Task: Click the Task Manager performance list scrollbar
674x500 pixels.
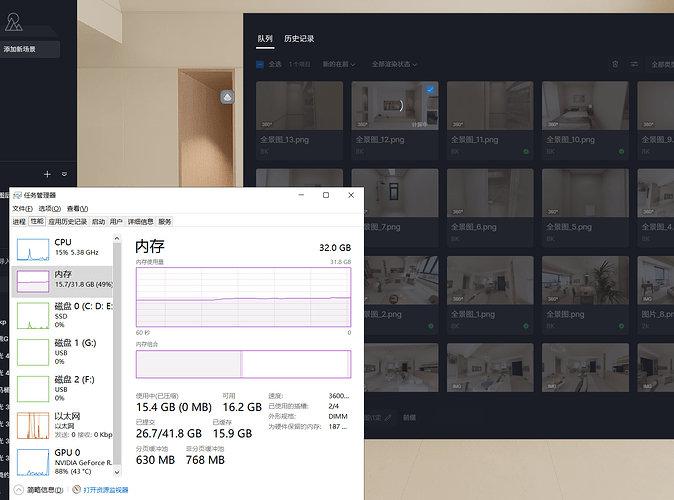Action: [x=118, y=350]
